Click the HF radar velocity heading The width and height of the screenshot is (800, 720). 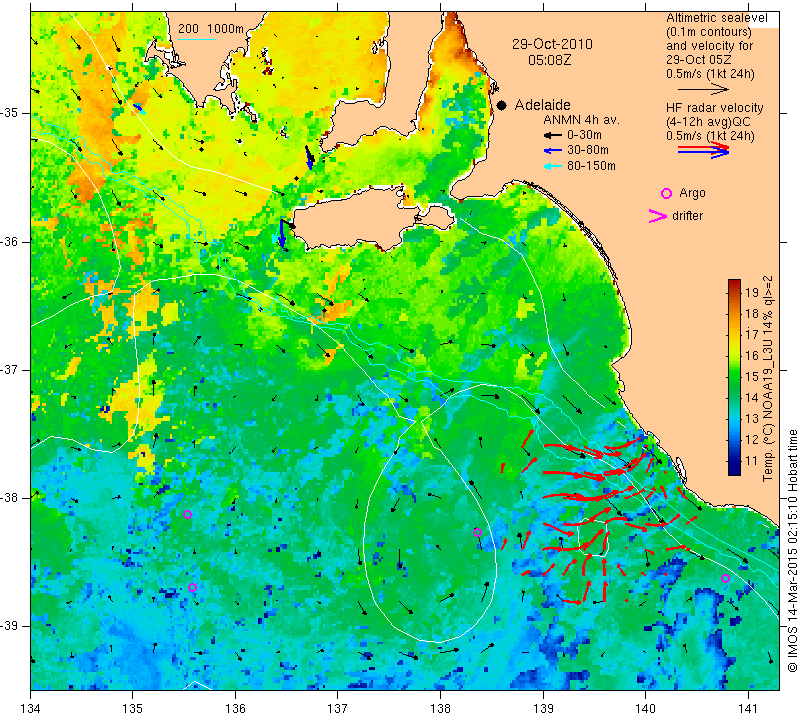click(715, 108)
